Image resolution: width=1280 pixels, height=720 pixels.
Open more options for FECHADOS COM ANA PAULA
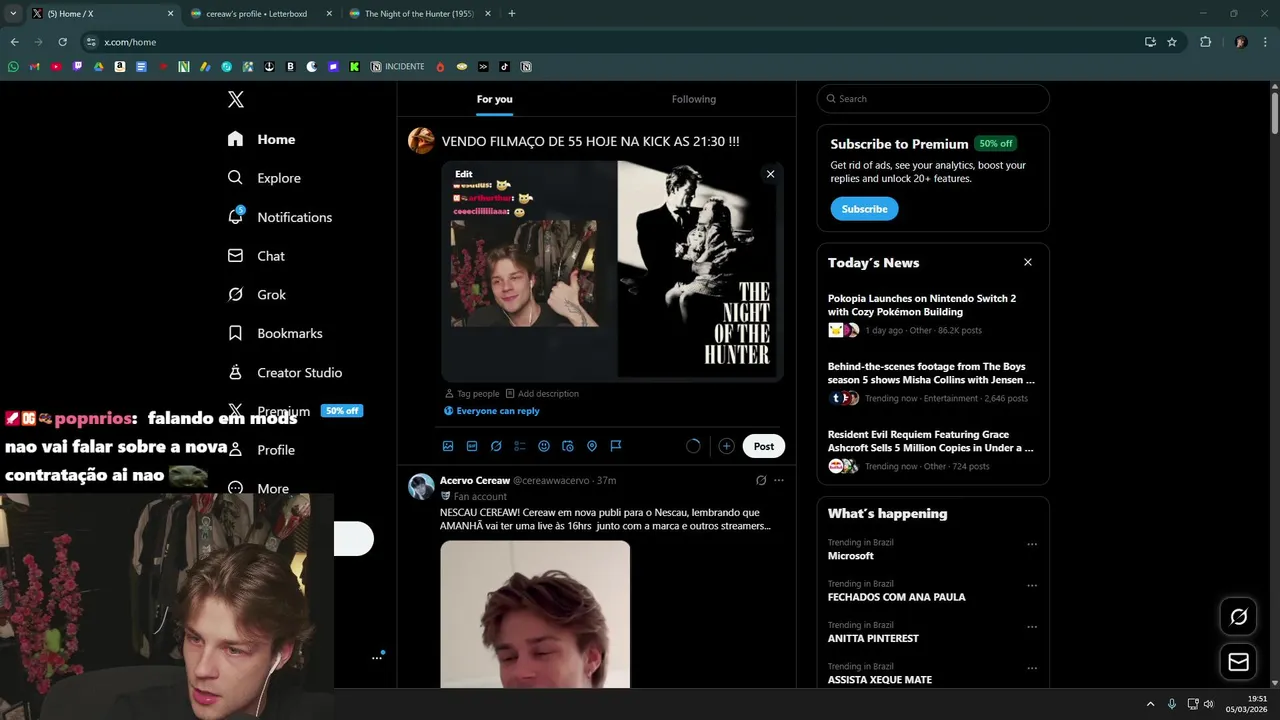1032,586
